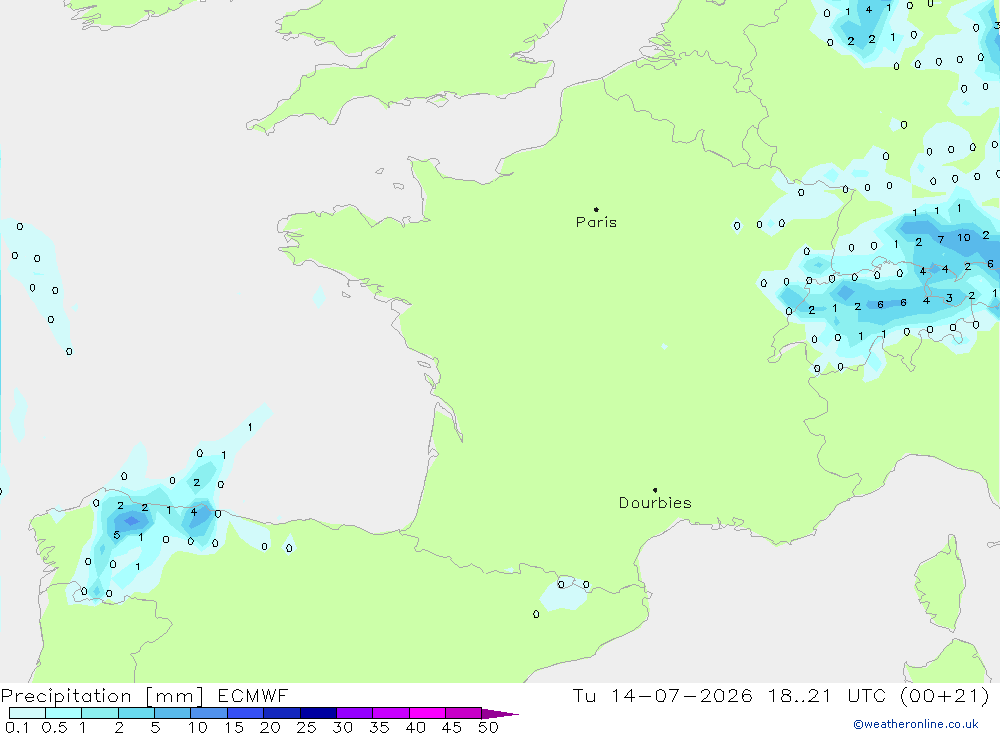
Task: Click the precipitation value 10 near Germany
Action: point(964,237)
